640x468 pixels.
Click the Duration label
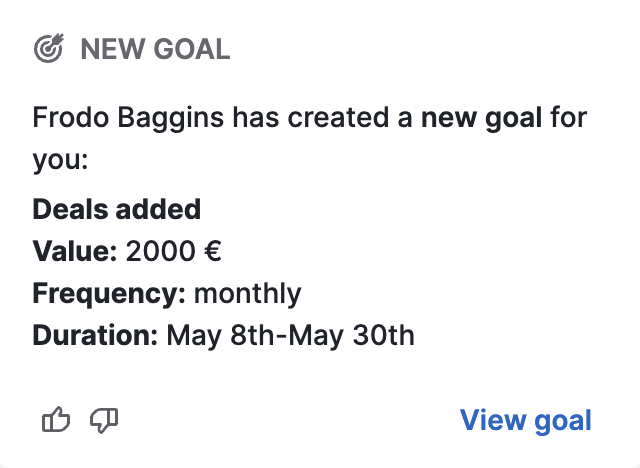pos(95,335)
